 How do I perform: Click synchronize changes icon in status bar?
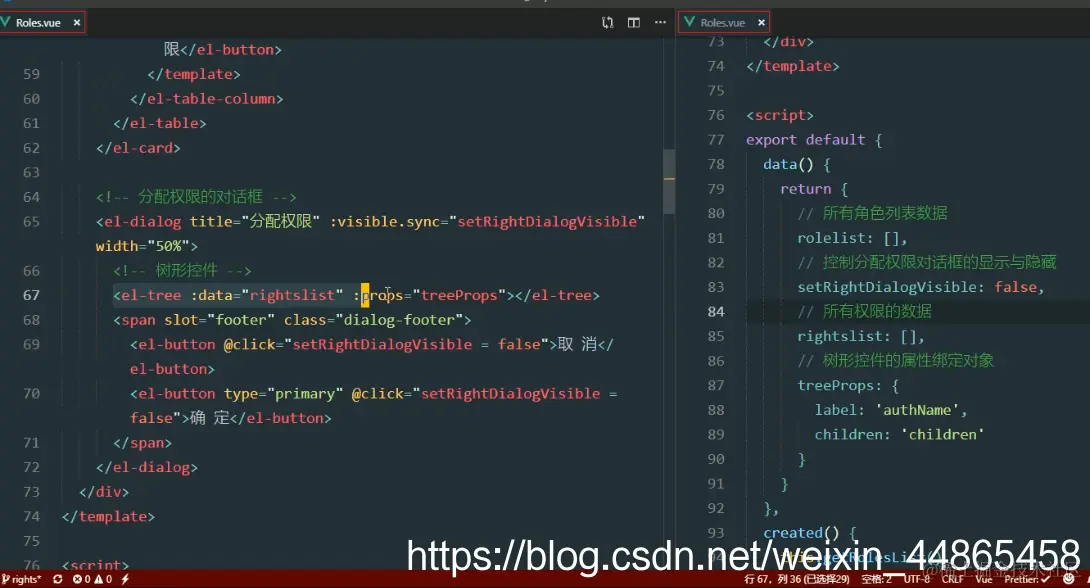(x=58, y=579)
